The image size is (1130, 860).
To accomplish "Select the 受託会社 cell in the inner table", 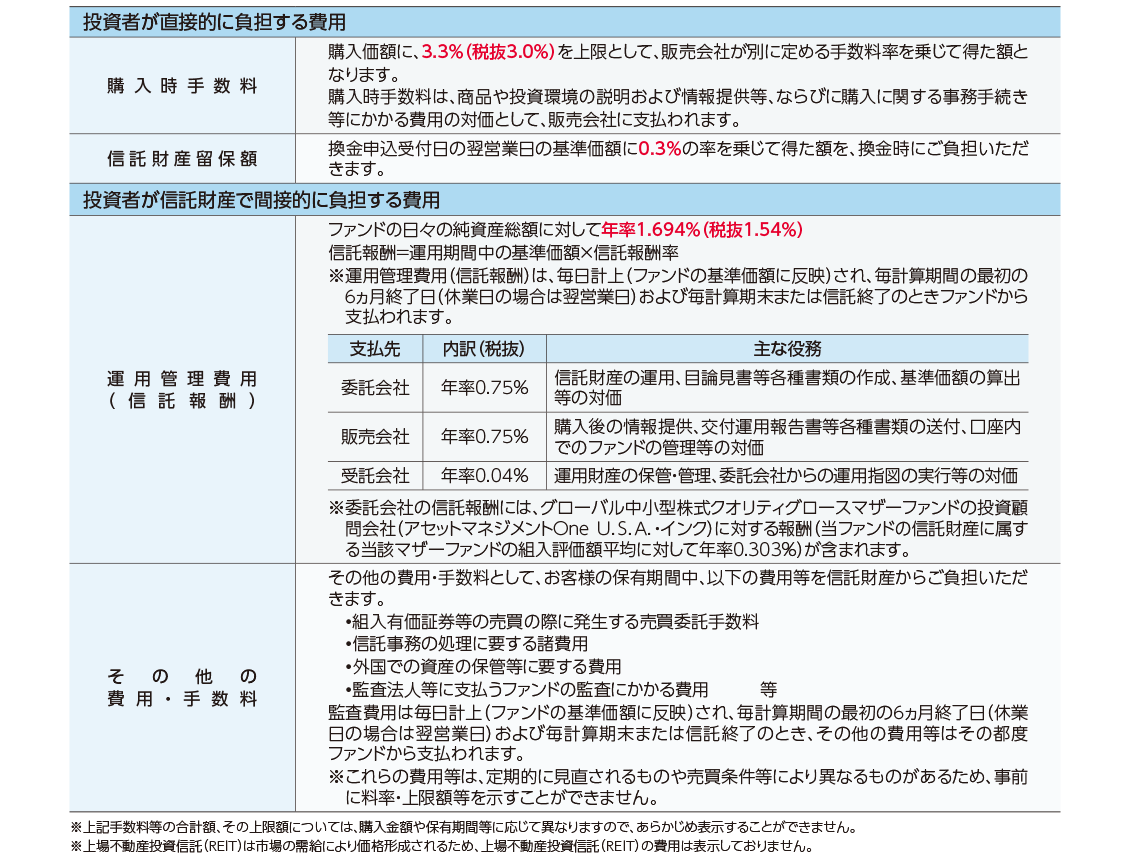I will pyautogui.click(x=374, y=476).
